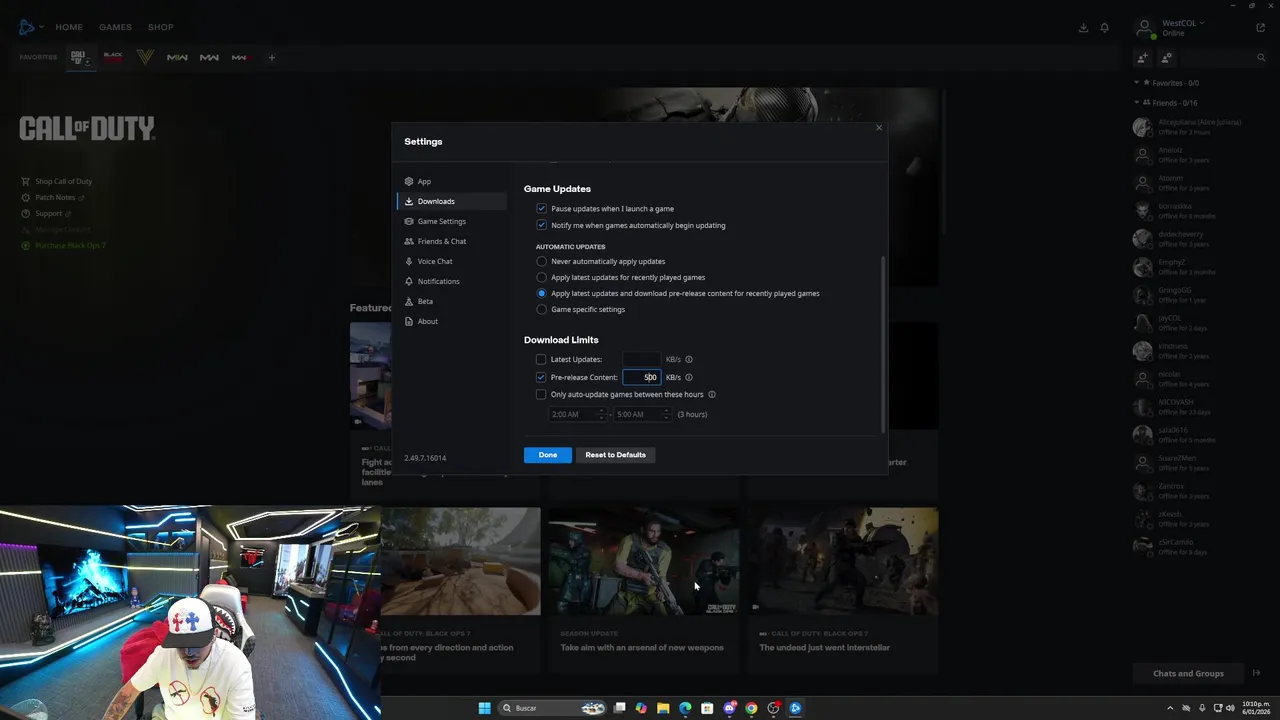The image size is (1280, 720).
Task: Open App settings section
Action: pyautogui.click(x=451, y=181)
